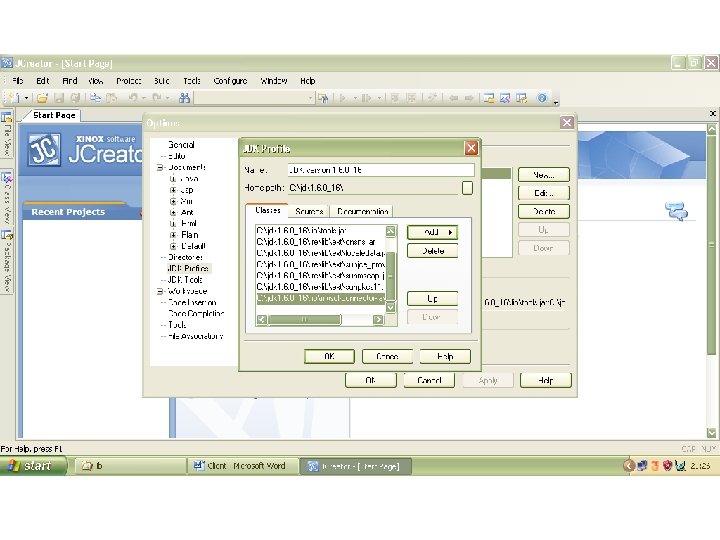Click the Run project toolbar icon

tap(343, 98)
